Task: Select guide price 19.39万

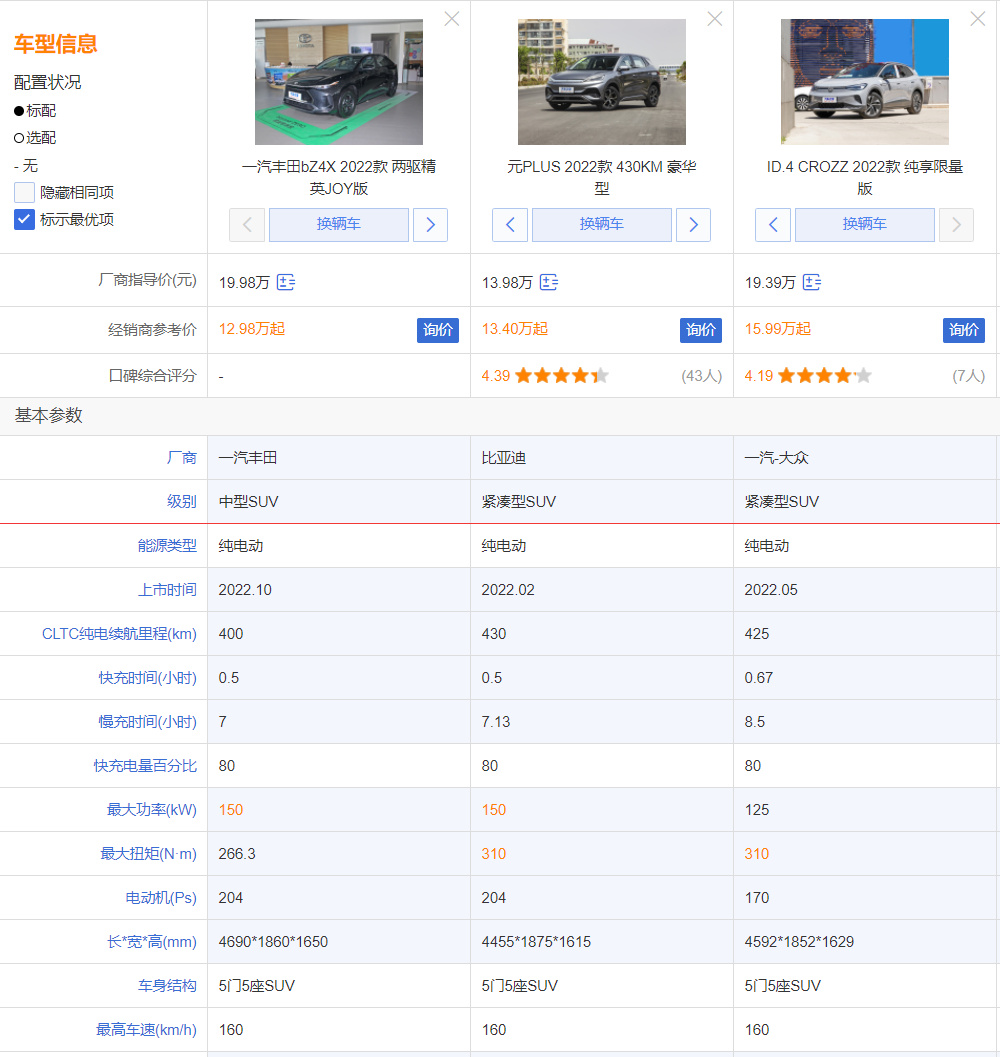Action: click(x=770, y=282)
